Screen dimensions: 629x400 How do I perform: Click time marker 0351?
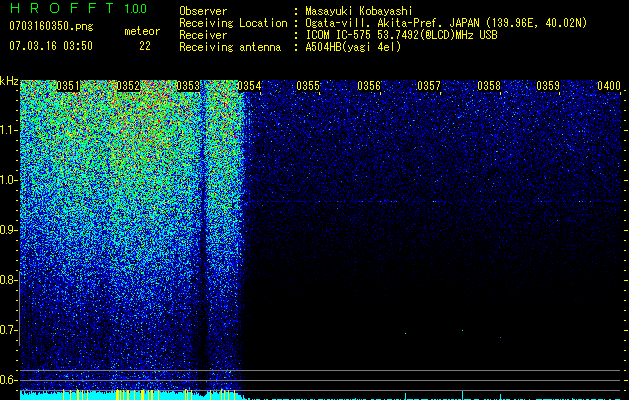pos(68,86)
